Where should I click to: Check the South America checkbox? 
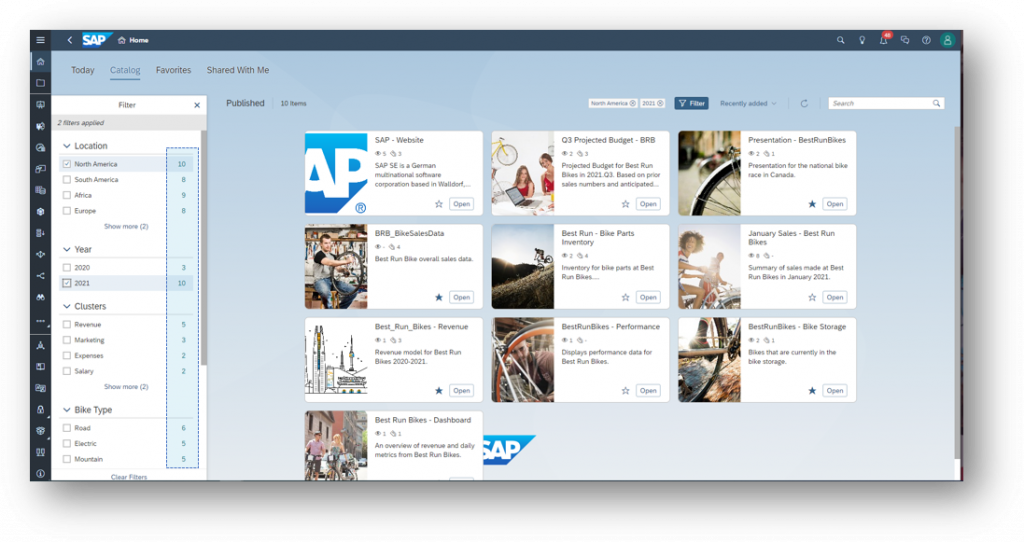pos(67,180)
